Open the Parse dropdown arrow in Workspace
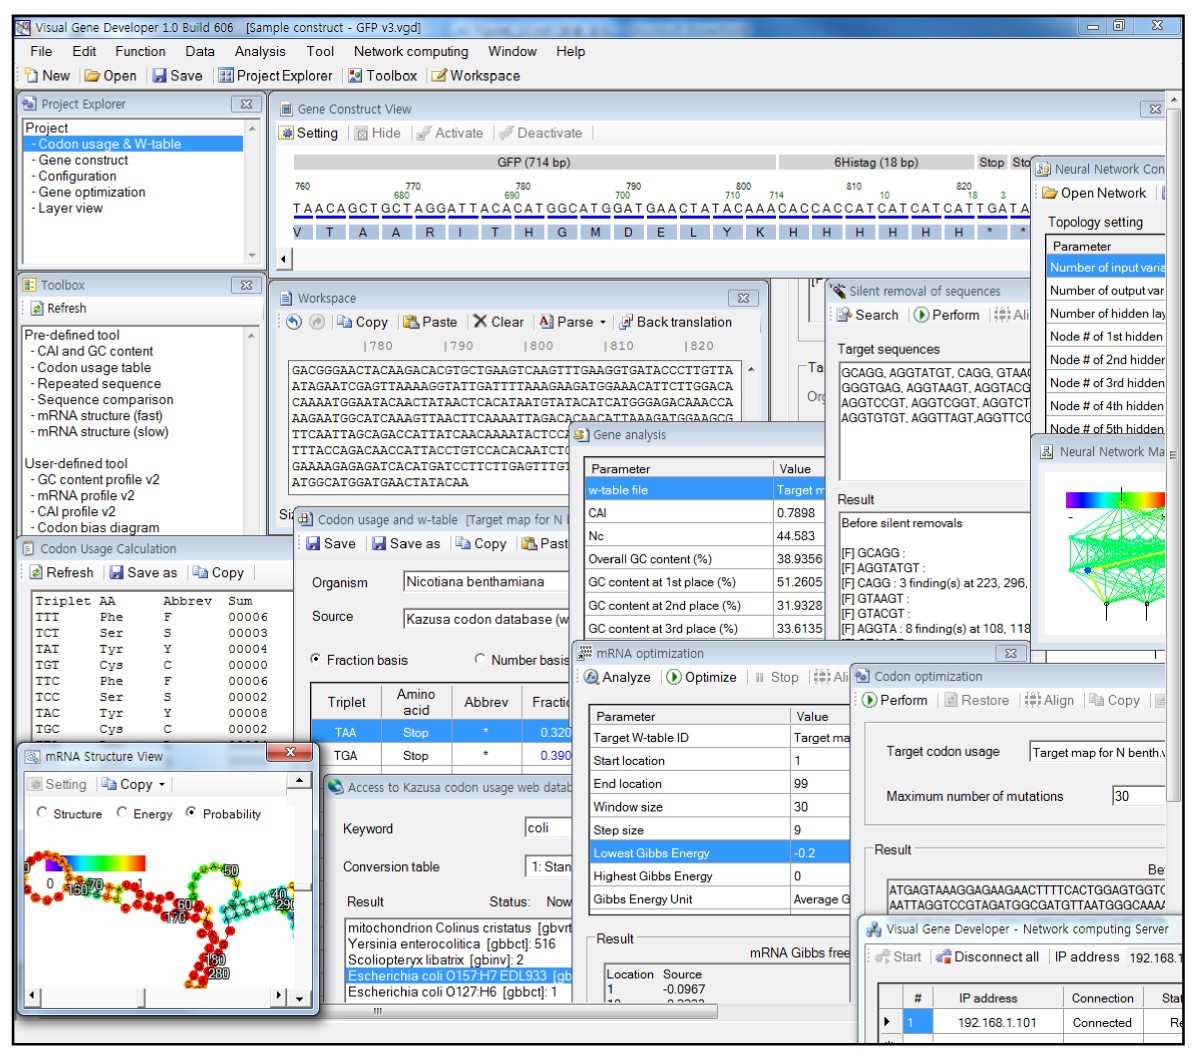Image resolution: width=1200 pixels, height=1059 pixels. [602, 323]
